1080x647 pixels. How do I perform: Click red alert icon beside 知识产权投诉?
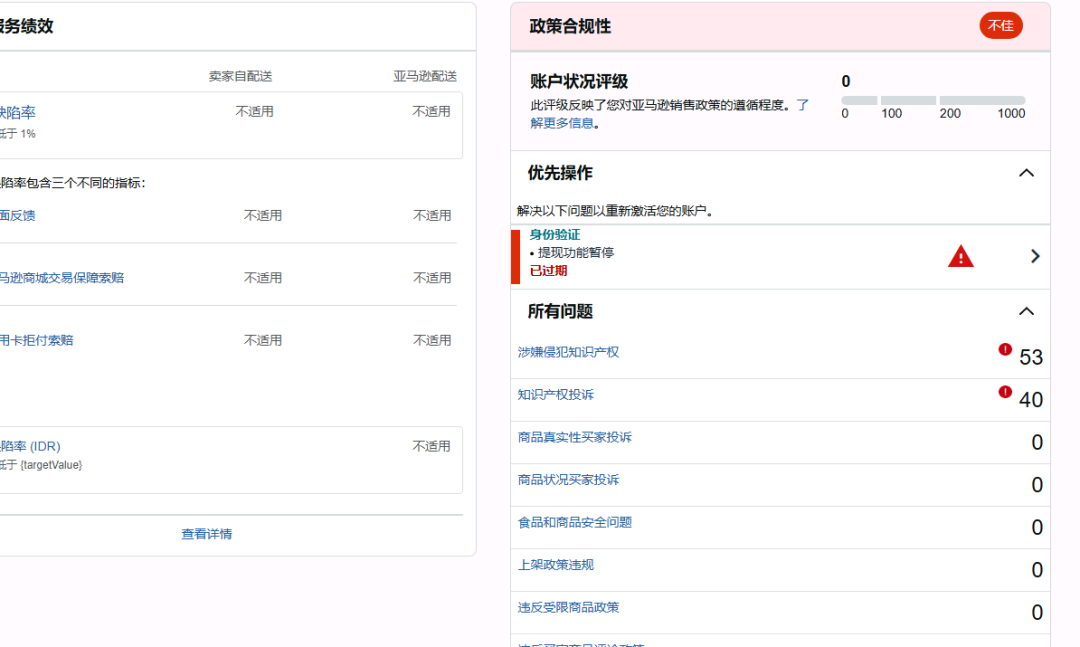point(1005,392)
